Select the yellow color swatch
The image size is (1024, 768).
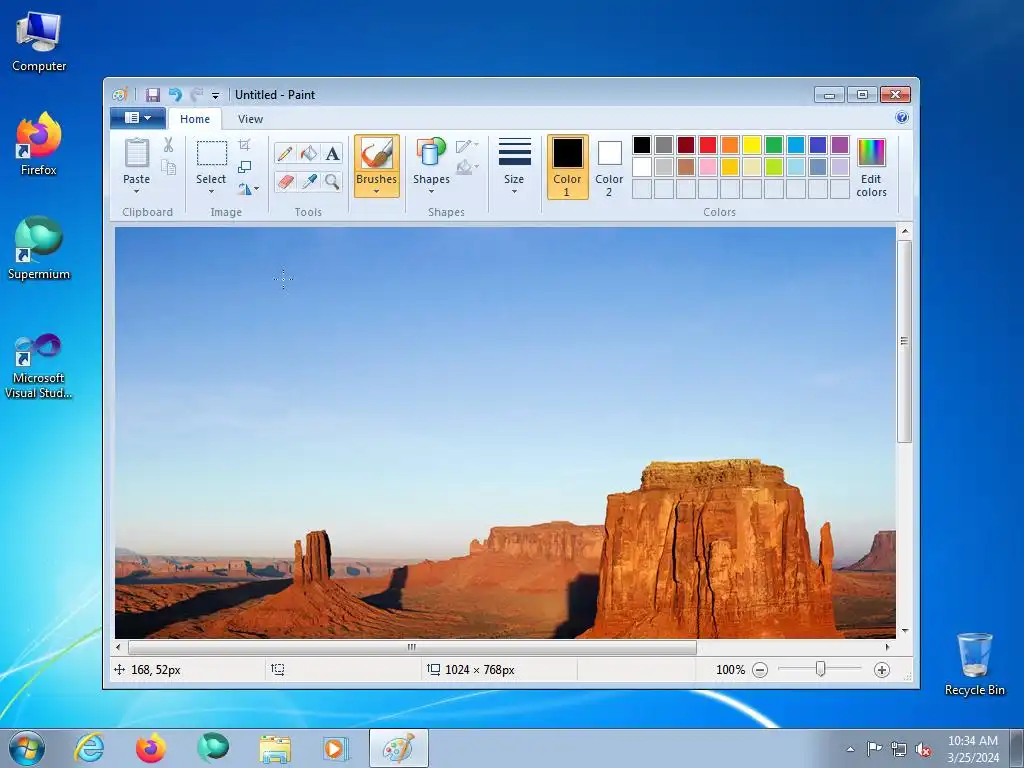pos(752,145)
